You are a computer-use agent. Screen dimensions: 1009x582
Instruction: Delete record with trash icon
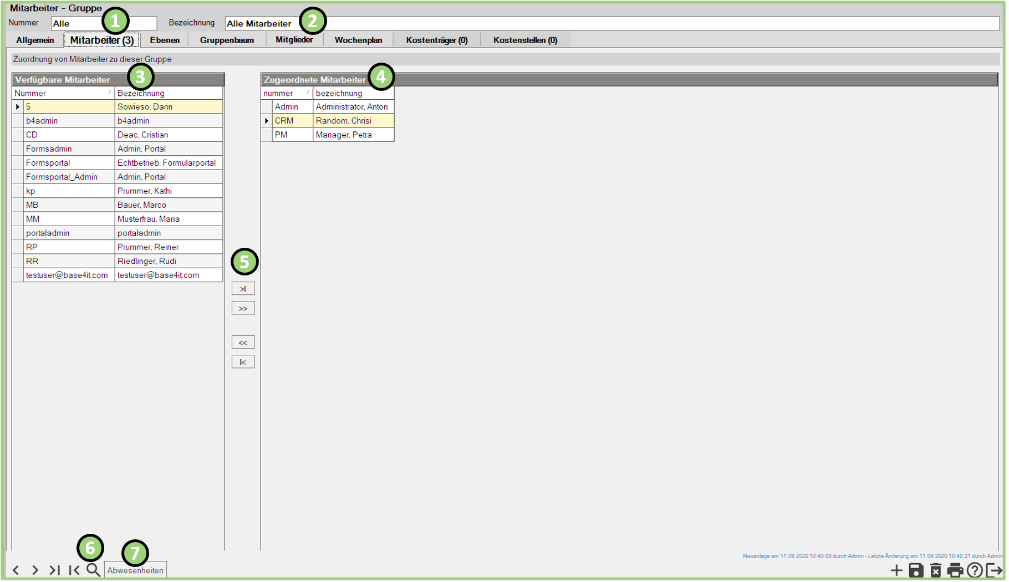click(x=935, y=570)
